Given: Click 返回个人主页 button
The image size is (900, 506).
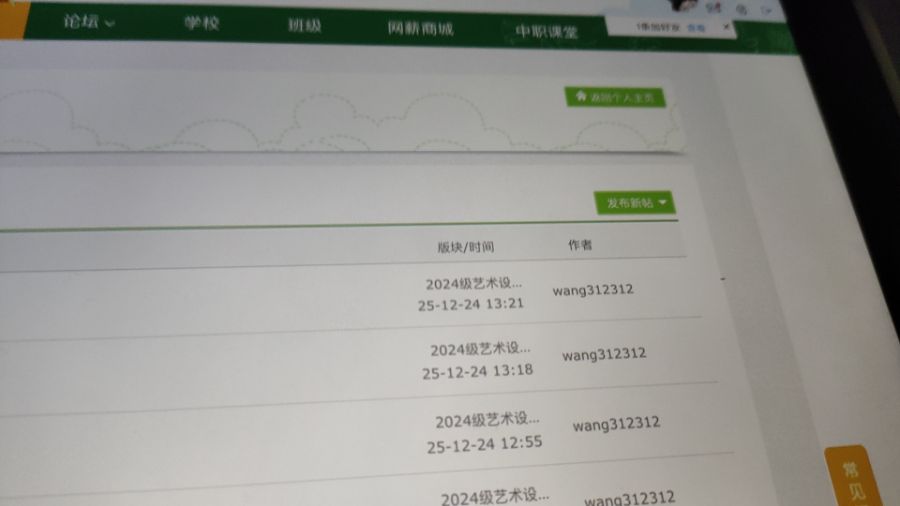Looking at the screenshot, I should 615,97.
